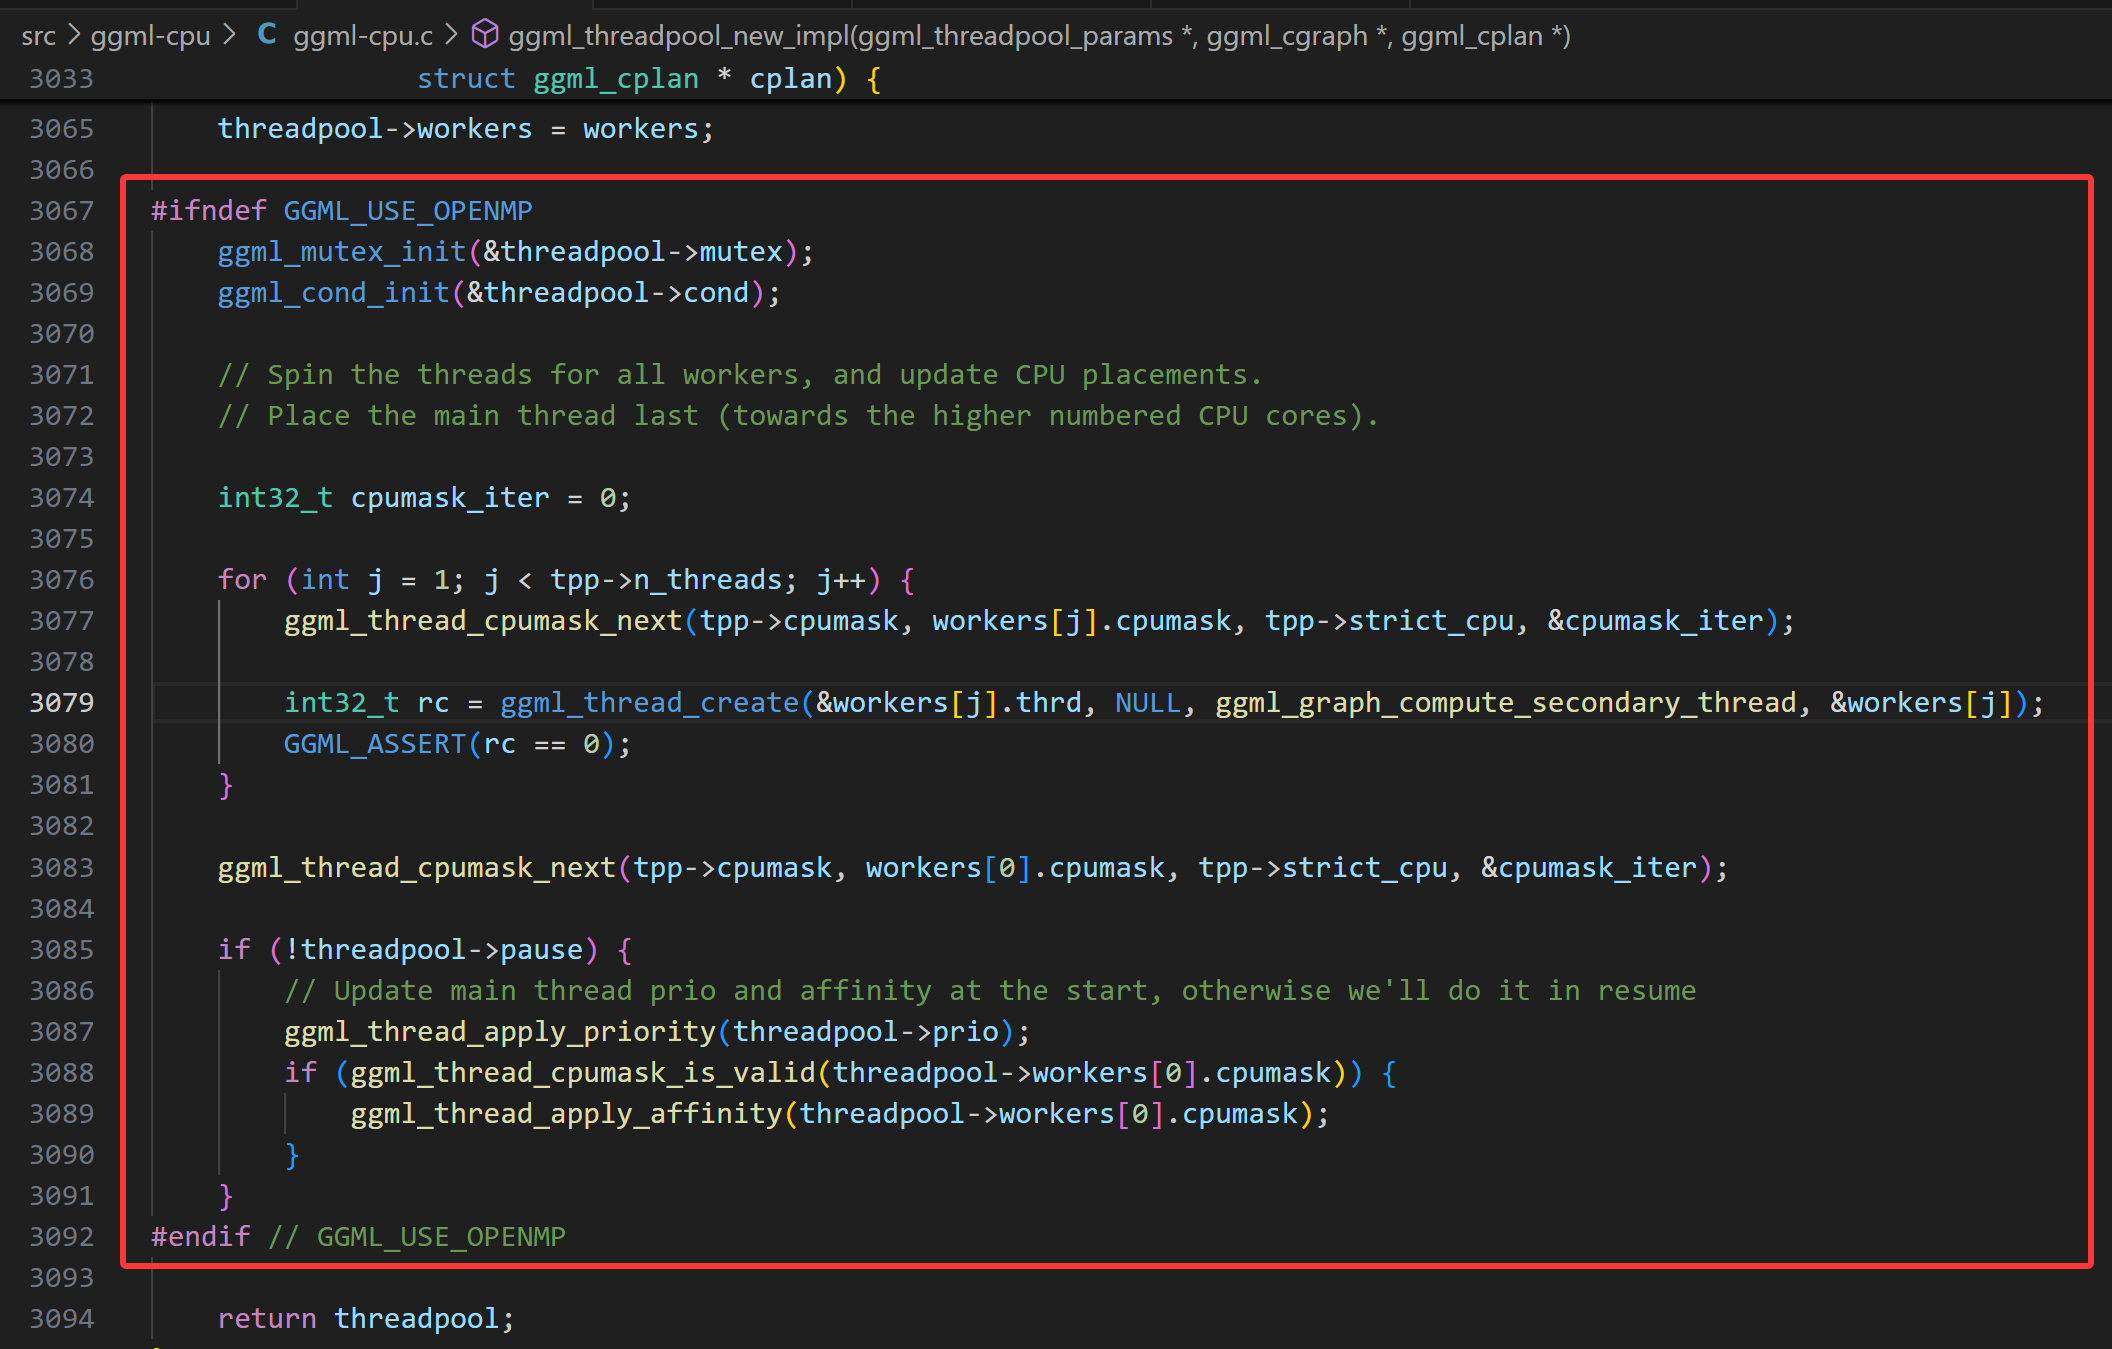Click the ggml_thread_apply_priority call

[500, 1032]
